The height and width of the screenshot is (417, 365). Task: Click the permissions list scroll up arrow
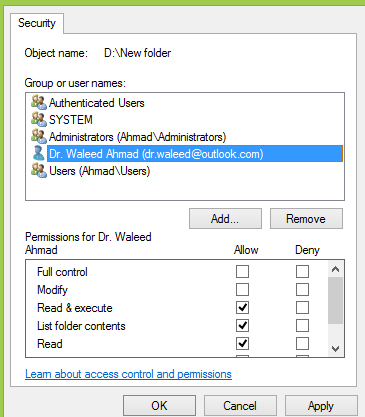coord(336,269)
